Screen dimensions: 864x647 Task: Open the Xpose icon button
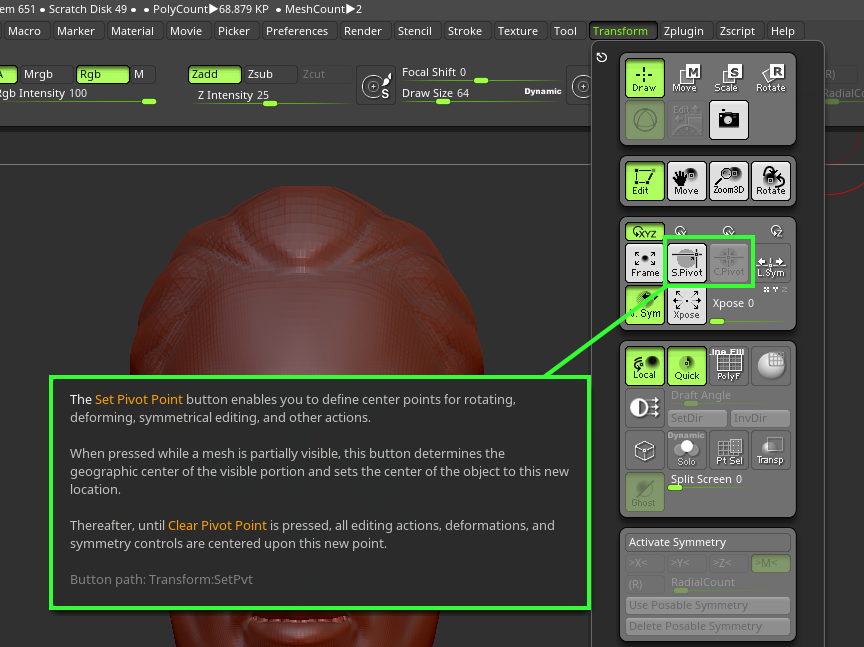(686, 304)
